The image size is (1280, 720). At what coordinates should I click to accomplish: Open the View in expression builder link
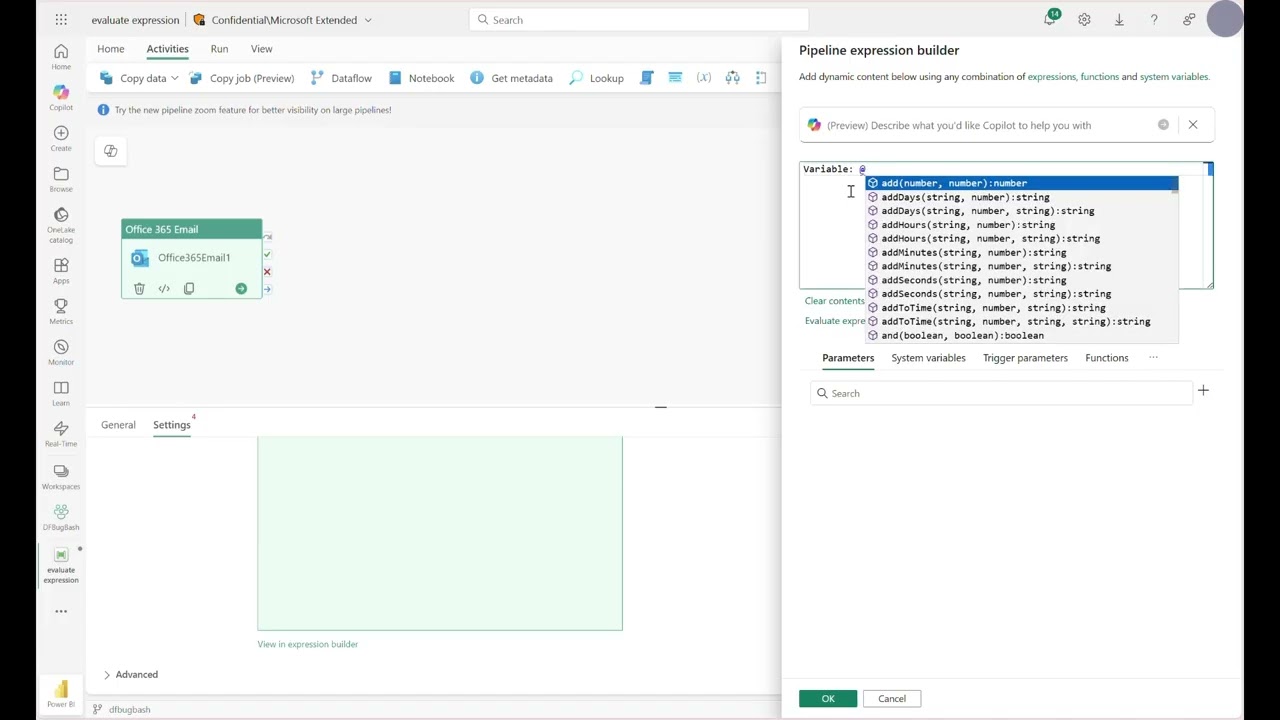point(307,644)
